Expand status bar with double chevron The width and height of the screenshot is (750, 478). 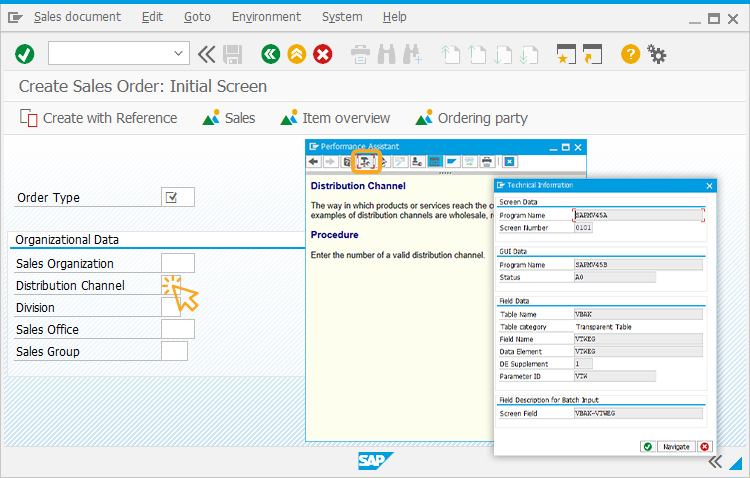(x=715, y=462)
